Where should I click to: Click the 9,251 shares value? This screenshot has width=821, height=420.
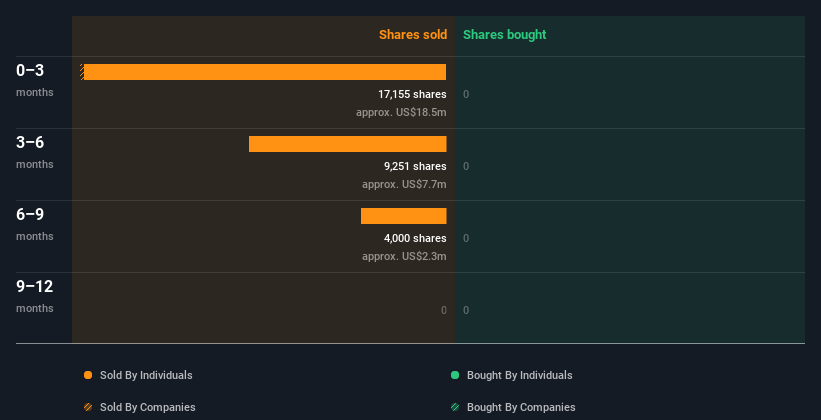(415, 166)
